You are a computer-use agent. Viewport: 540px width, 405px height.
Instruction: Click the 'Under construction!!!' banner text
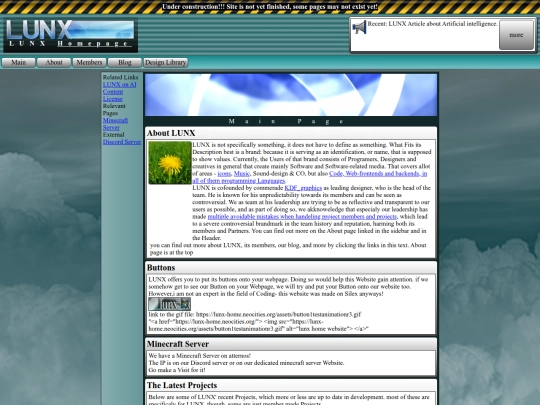(x=270, y=7)
